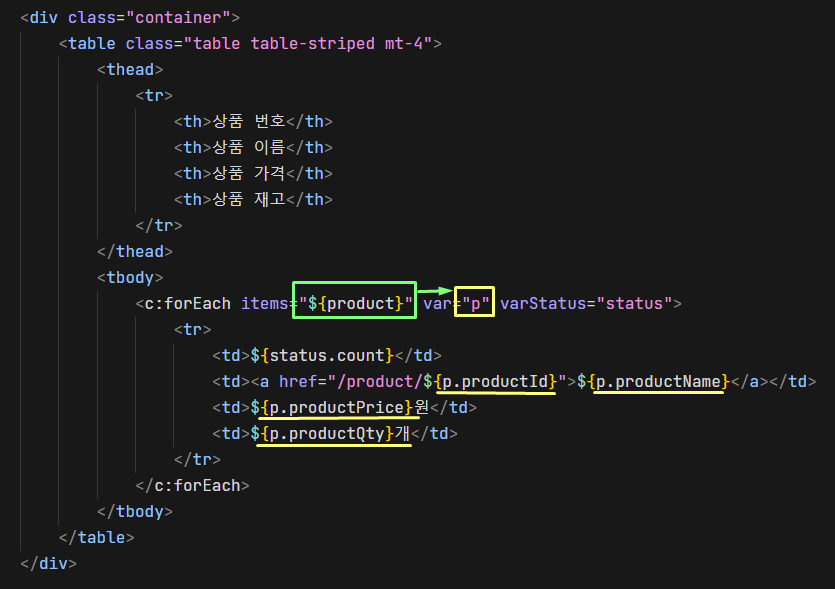Click the closing thead tag
The height and width of the screenshot is (589, 835).
click(135, 251)
